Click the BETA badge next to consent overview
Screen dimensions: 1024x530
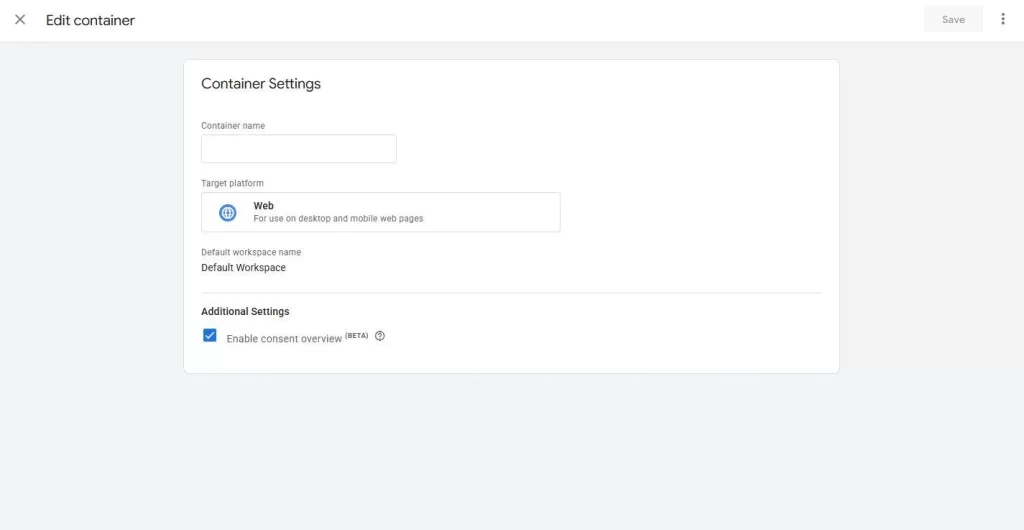[x=357, y=335]
